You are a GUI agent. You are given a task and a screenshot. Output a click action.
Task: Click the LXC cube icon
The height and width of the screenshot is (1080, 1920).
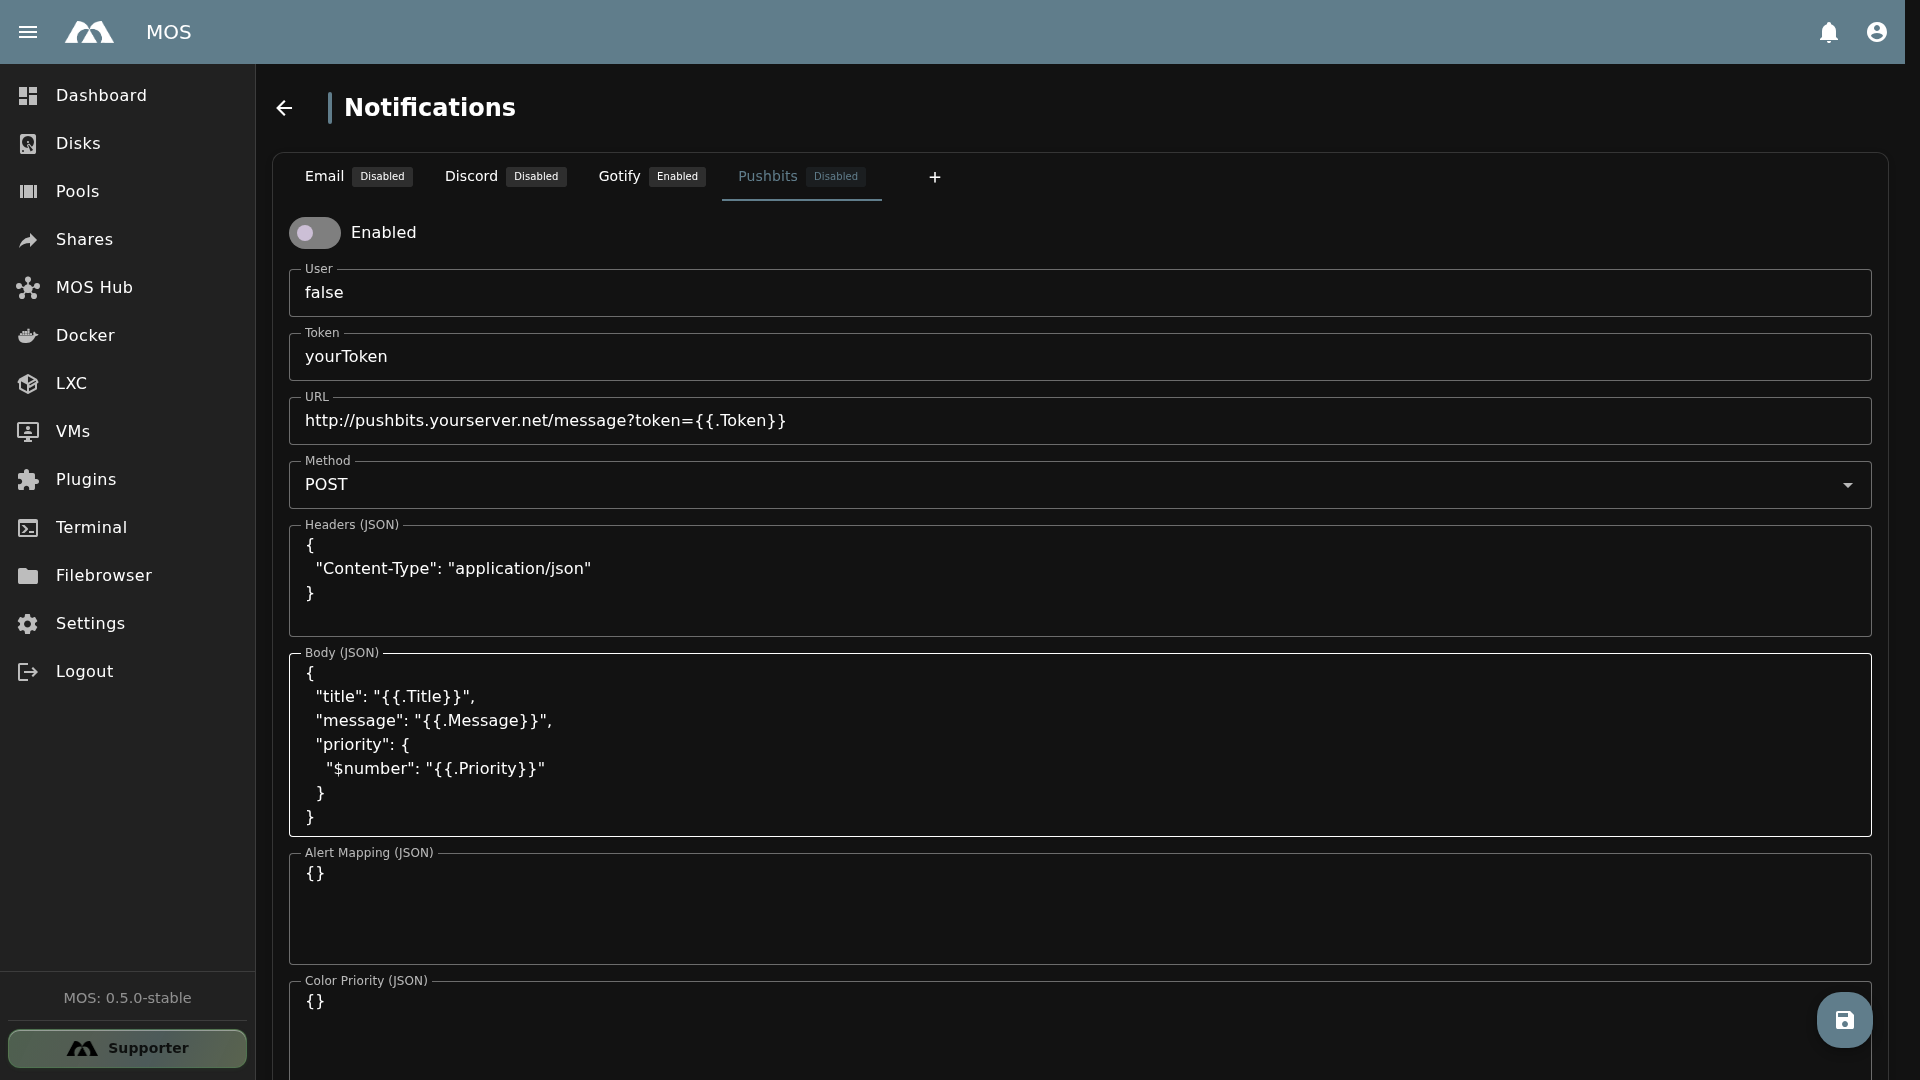pyautogui.click(x=28, y=384)
